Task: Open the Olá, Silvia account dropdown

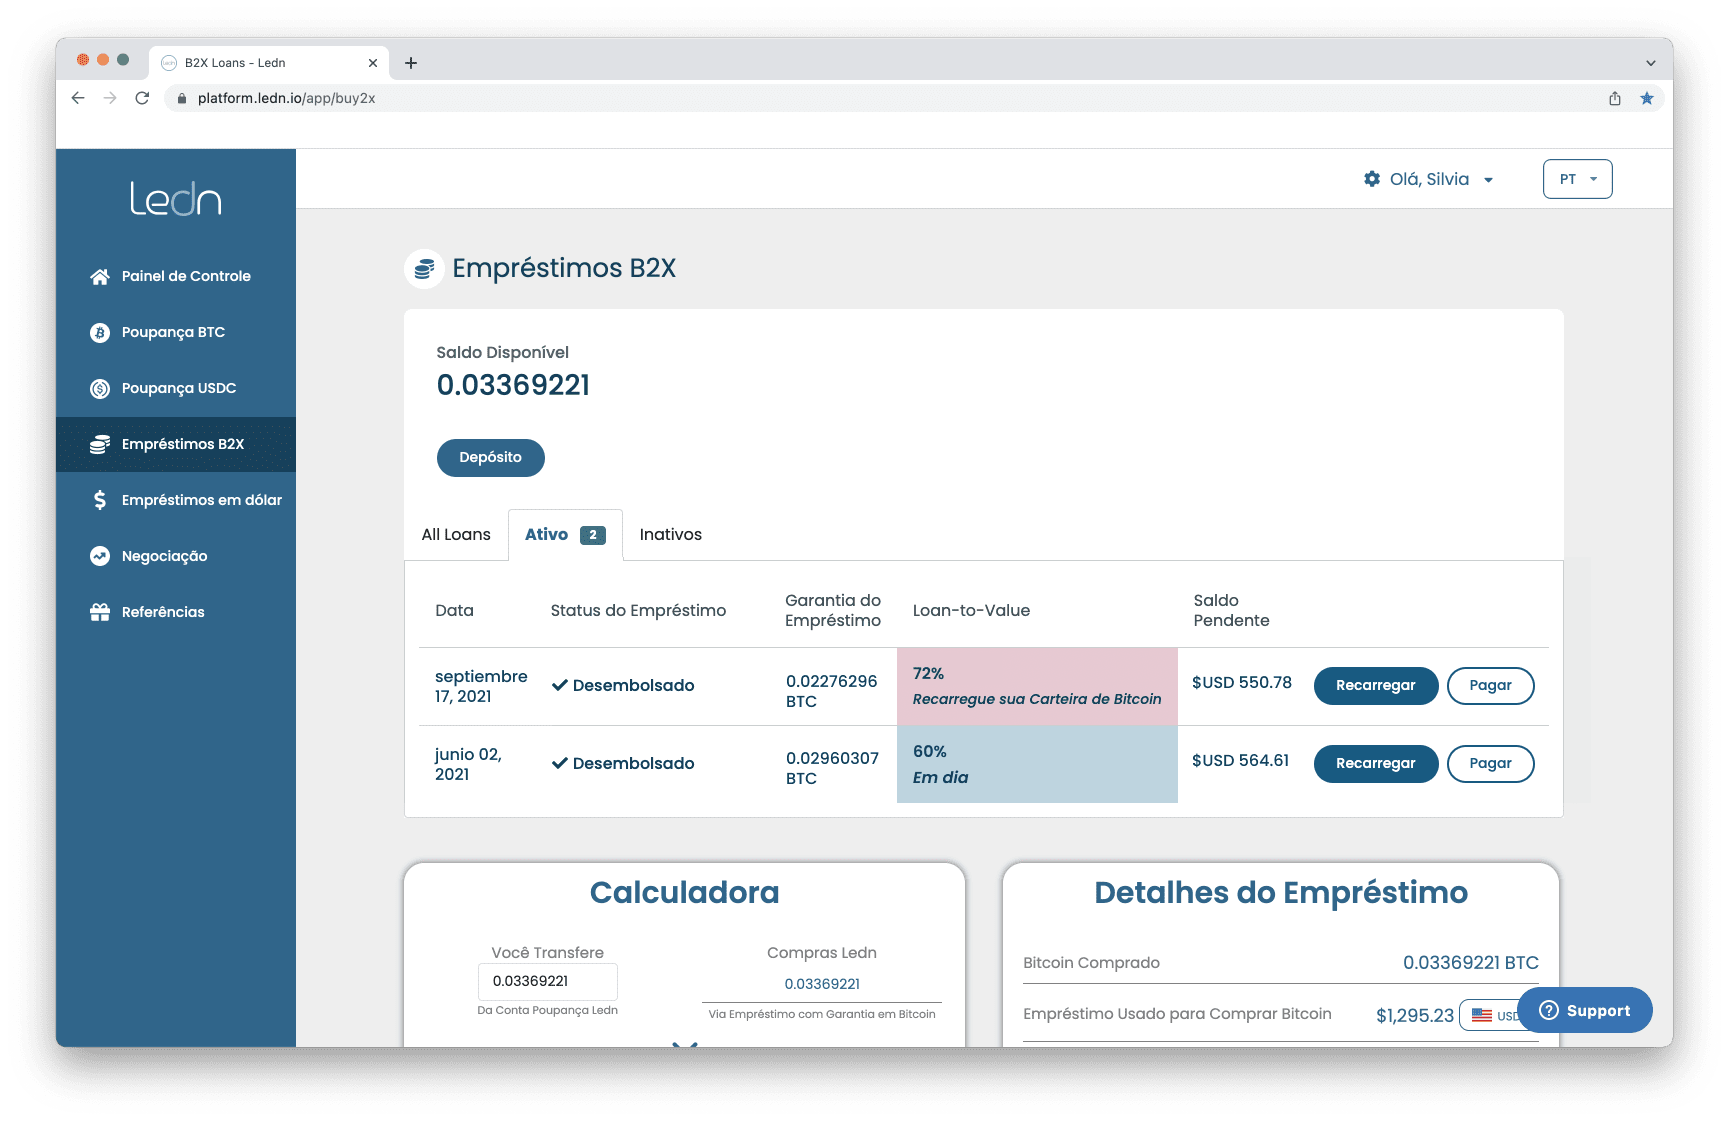Action: [x=1429, y=179]
